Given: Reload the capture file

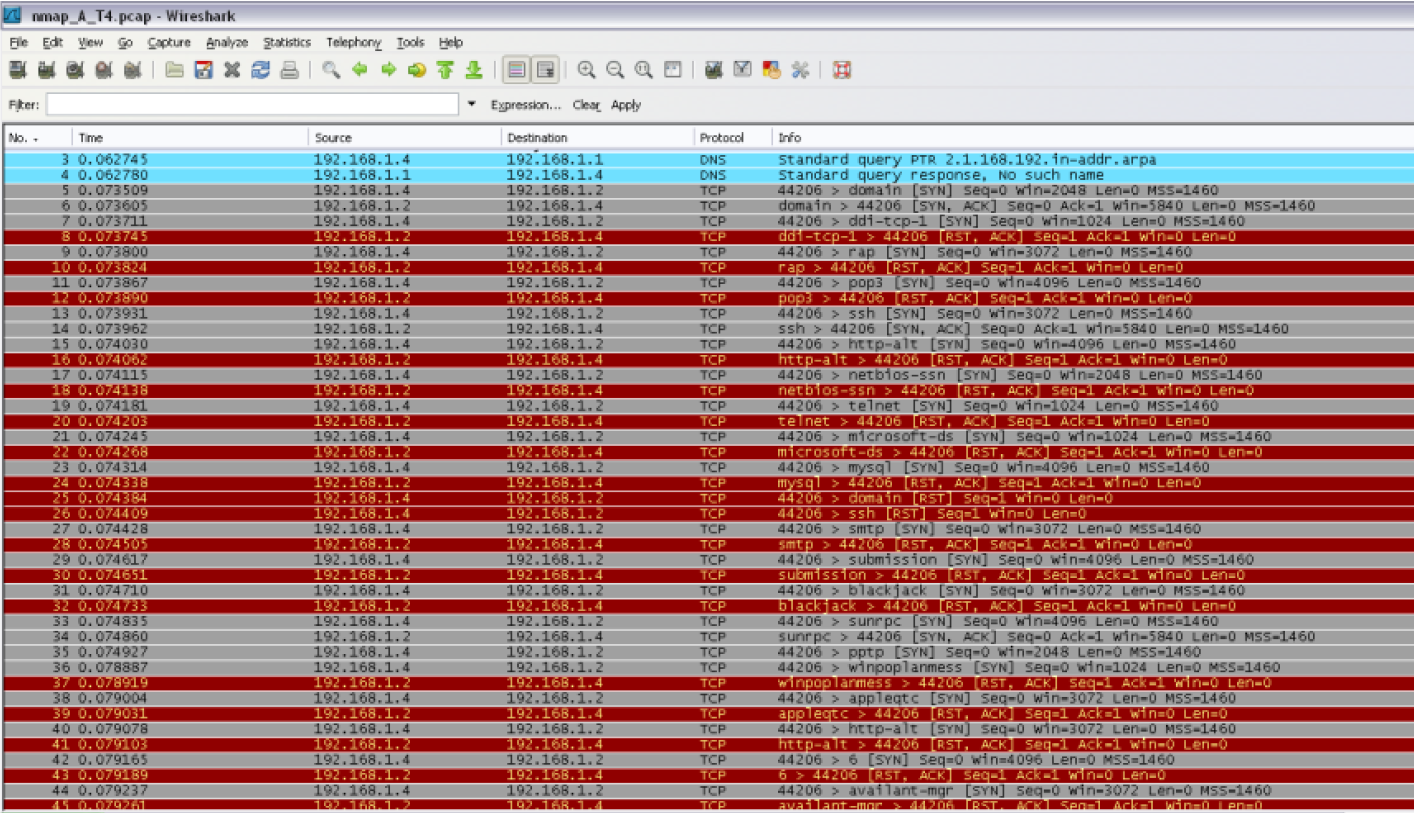Looking at the screenshot, I should pyautogui.click(x=261, y=70).
